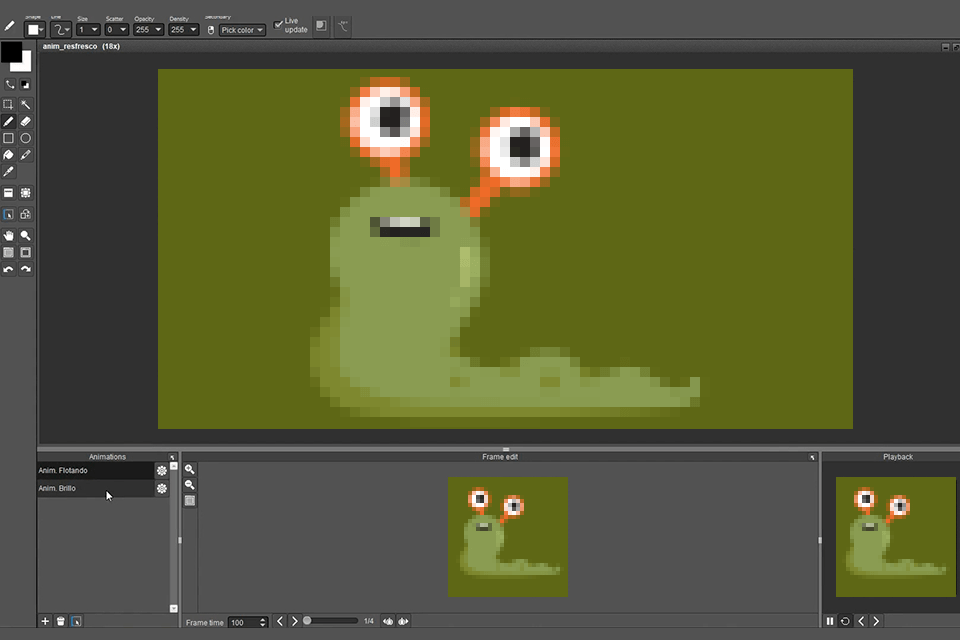Toggle the Live update checkbox
960x640 pixels.
click(x=278, y=25)
